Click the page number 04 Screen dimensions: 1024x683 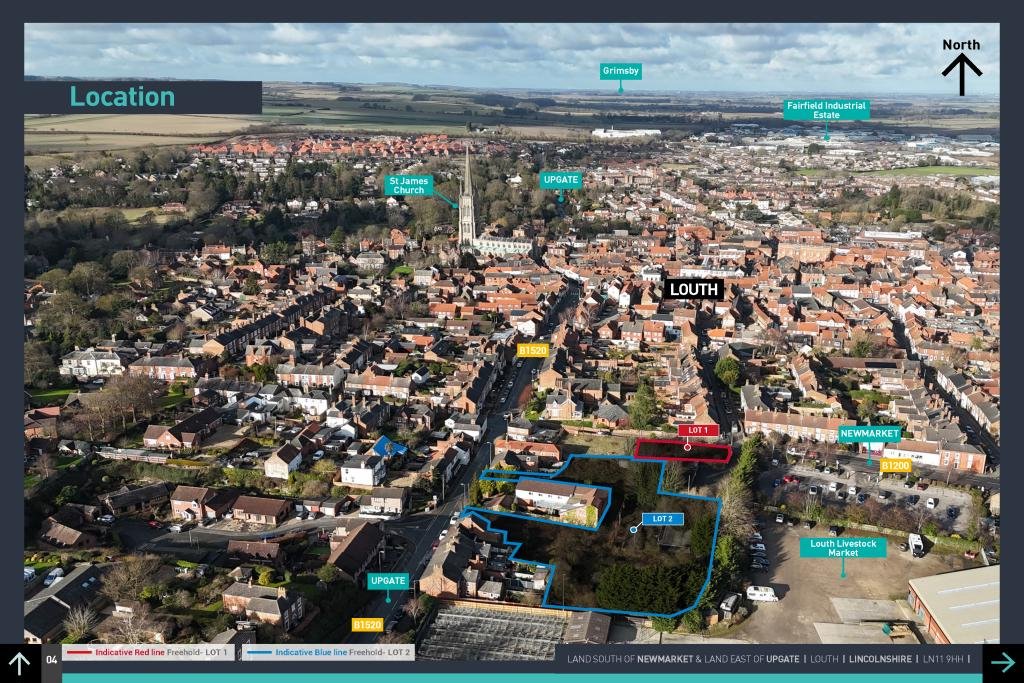[x=51, y=658]
